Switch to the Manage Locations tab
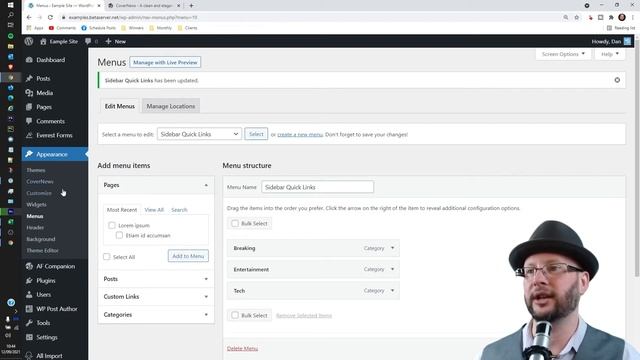640x360 pixels. click(x=171, y=106)
